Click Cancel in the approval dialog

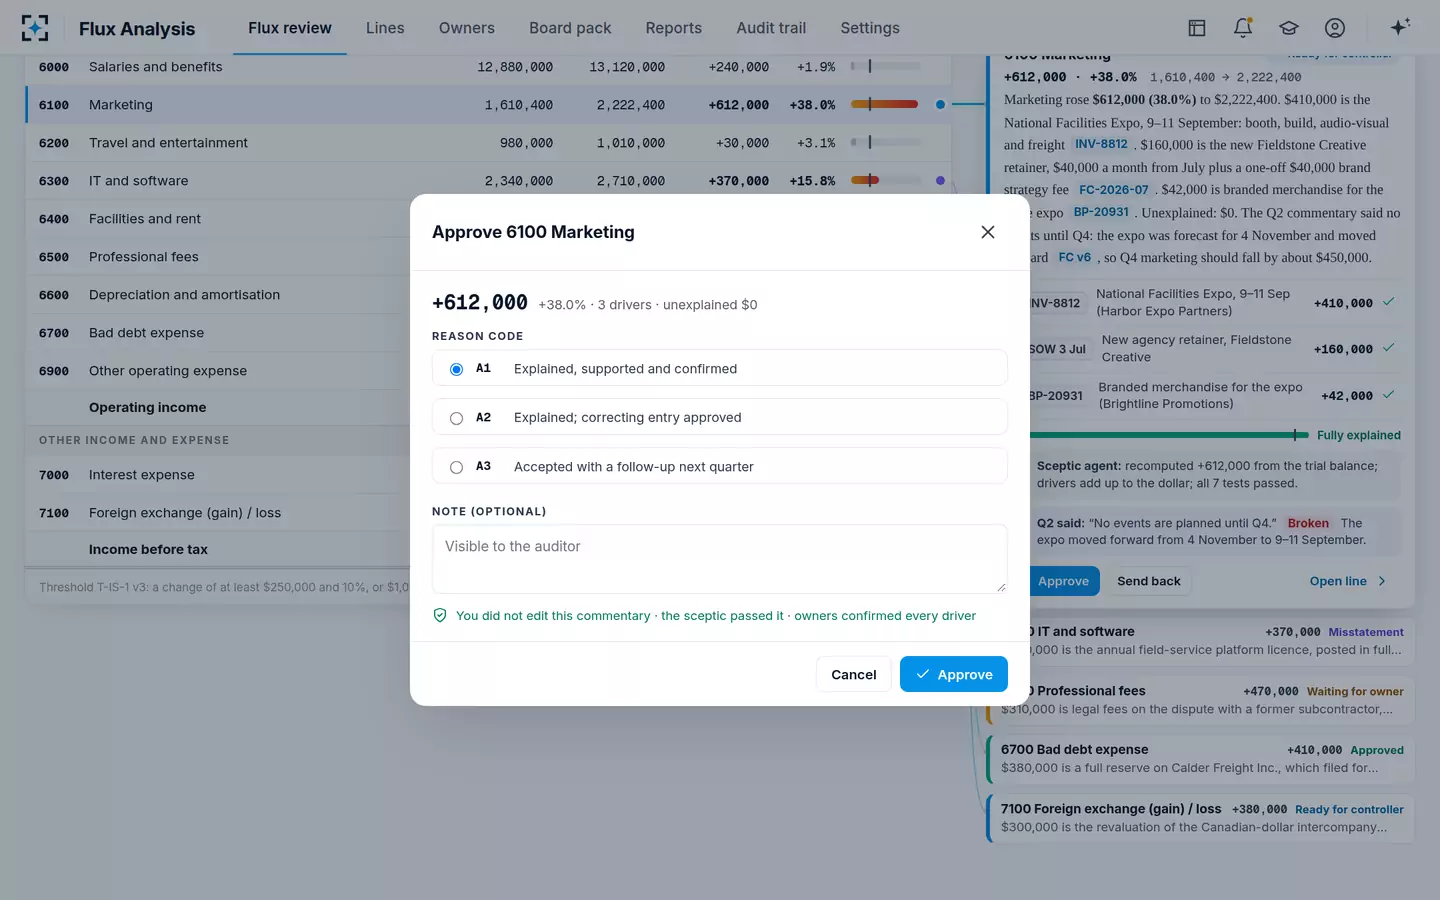pos(854,674)
